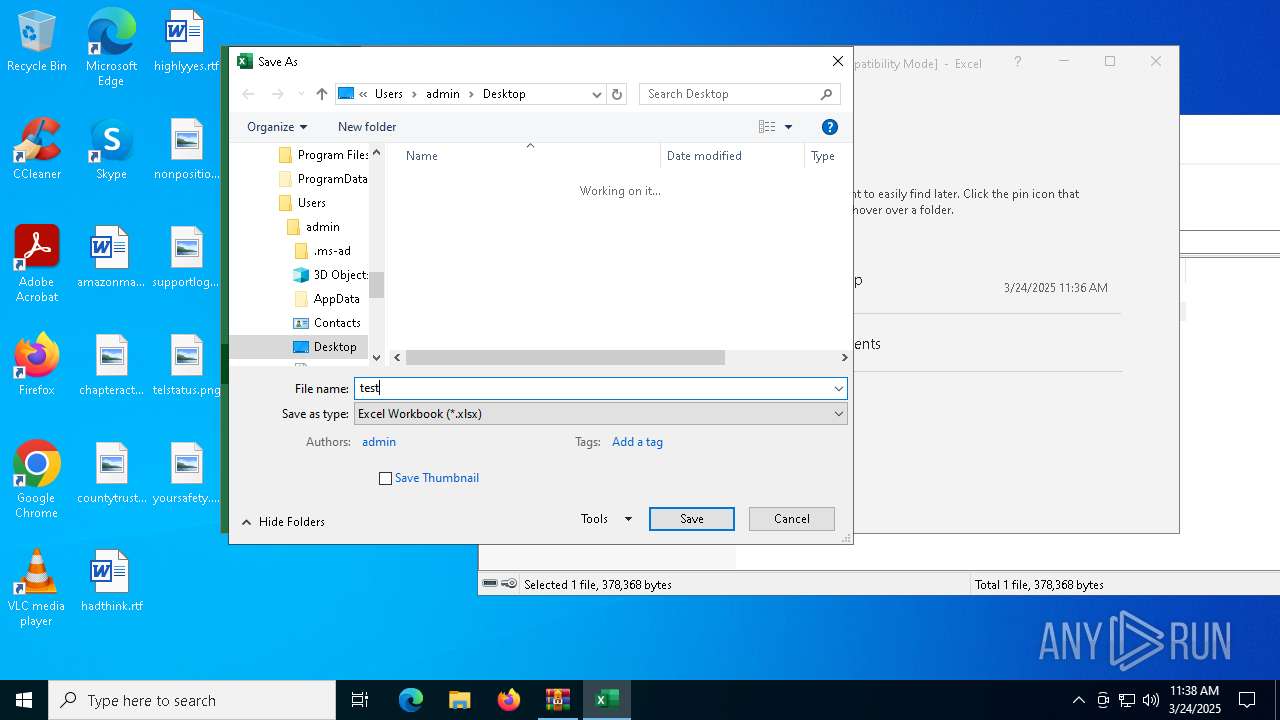This screenshot has height=720, width=1280.
Task: Create a New folder
Action: [x=367, y=127]
